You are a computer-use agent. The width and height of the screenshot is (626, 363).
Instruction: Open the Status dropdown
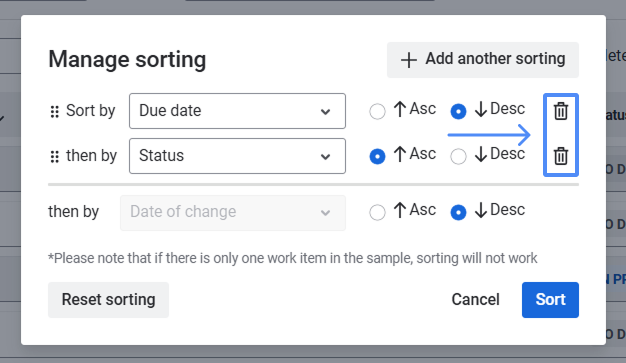click(237, 156)
